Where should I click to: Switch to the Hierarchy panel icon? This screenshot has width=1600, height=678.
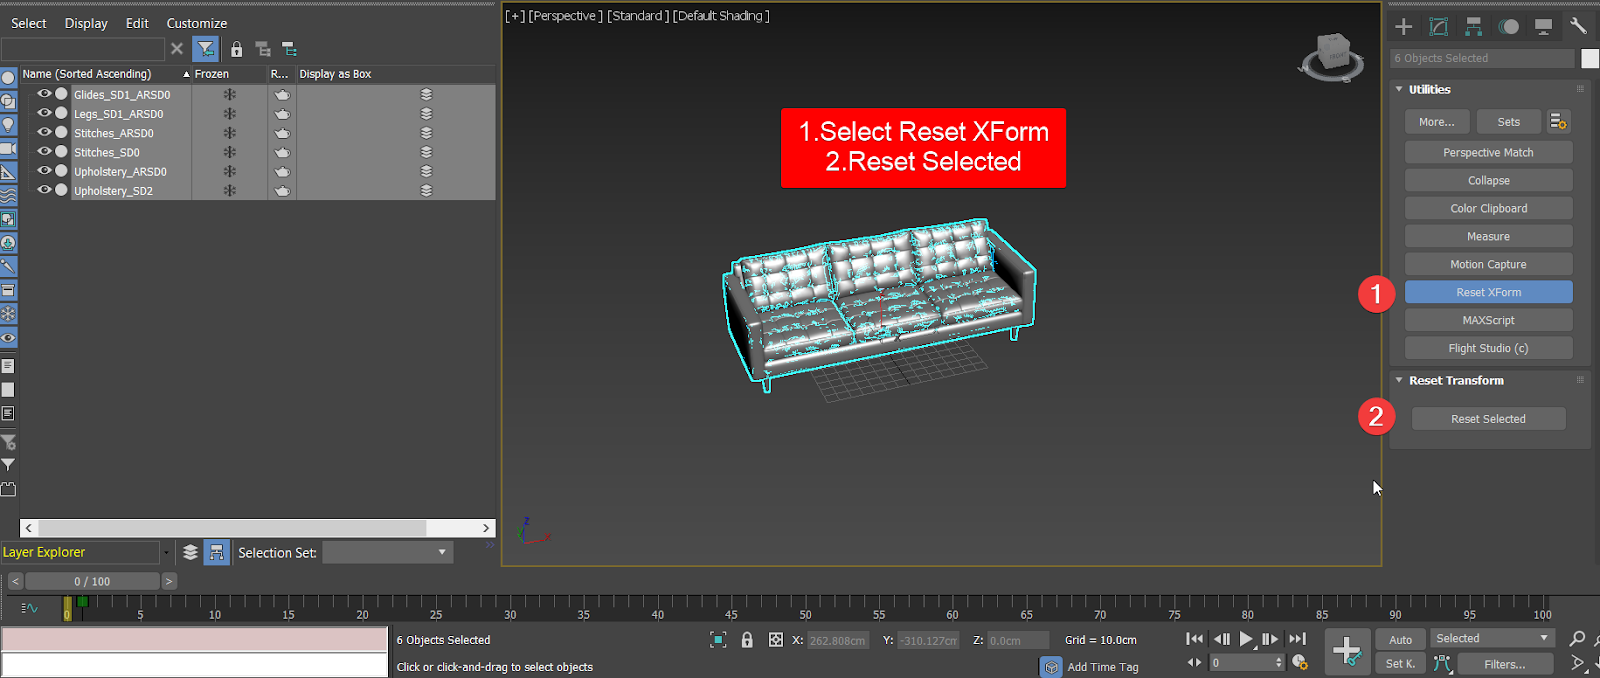(1474, 27)
